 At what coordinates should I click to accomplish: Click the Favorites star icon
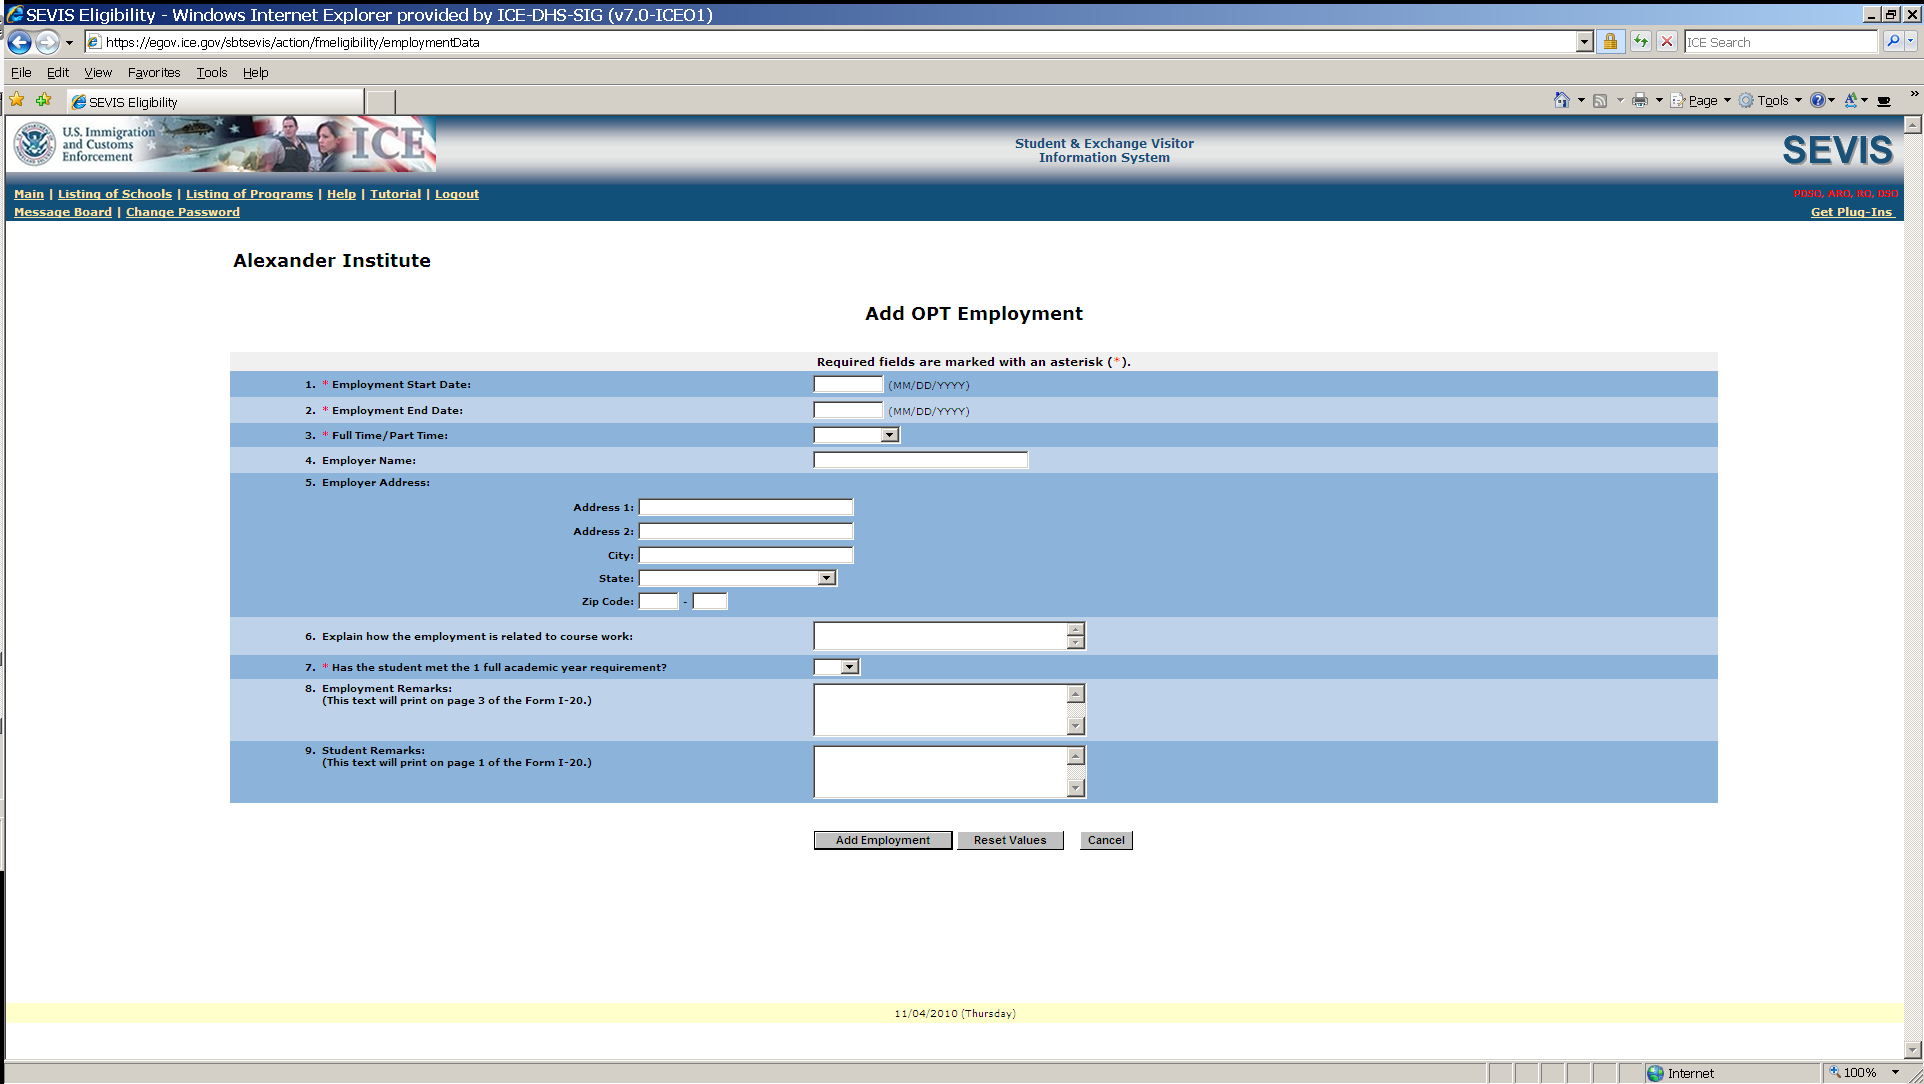(17, 100)
